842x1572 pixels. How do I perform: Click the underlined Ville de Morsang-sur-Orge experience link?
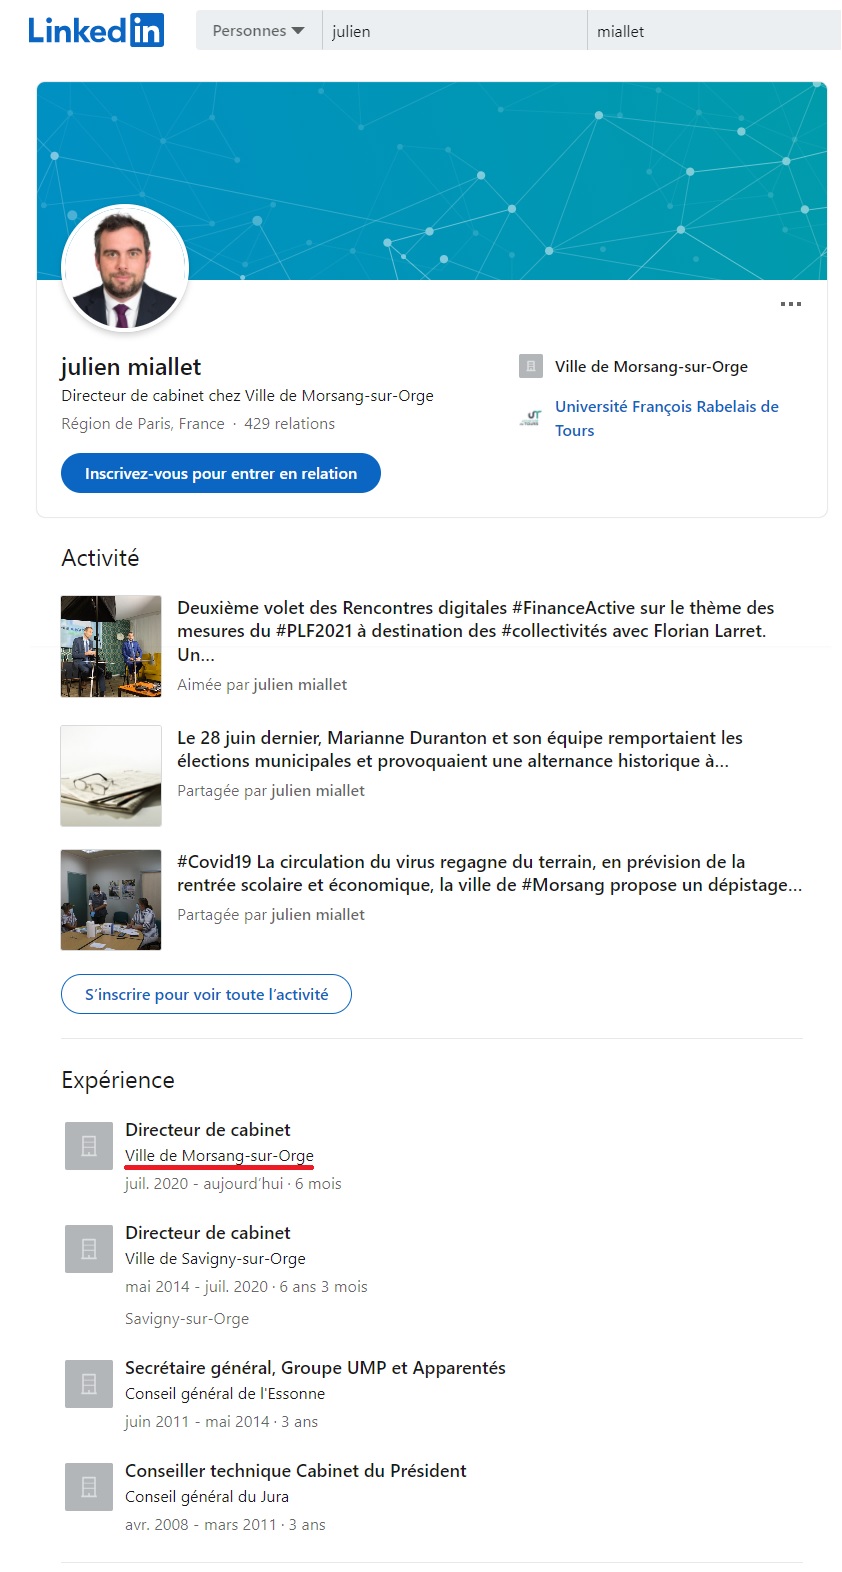point(219,1156)
